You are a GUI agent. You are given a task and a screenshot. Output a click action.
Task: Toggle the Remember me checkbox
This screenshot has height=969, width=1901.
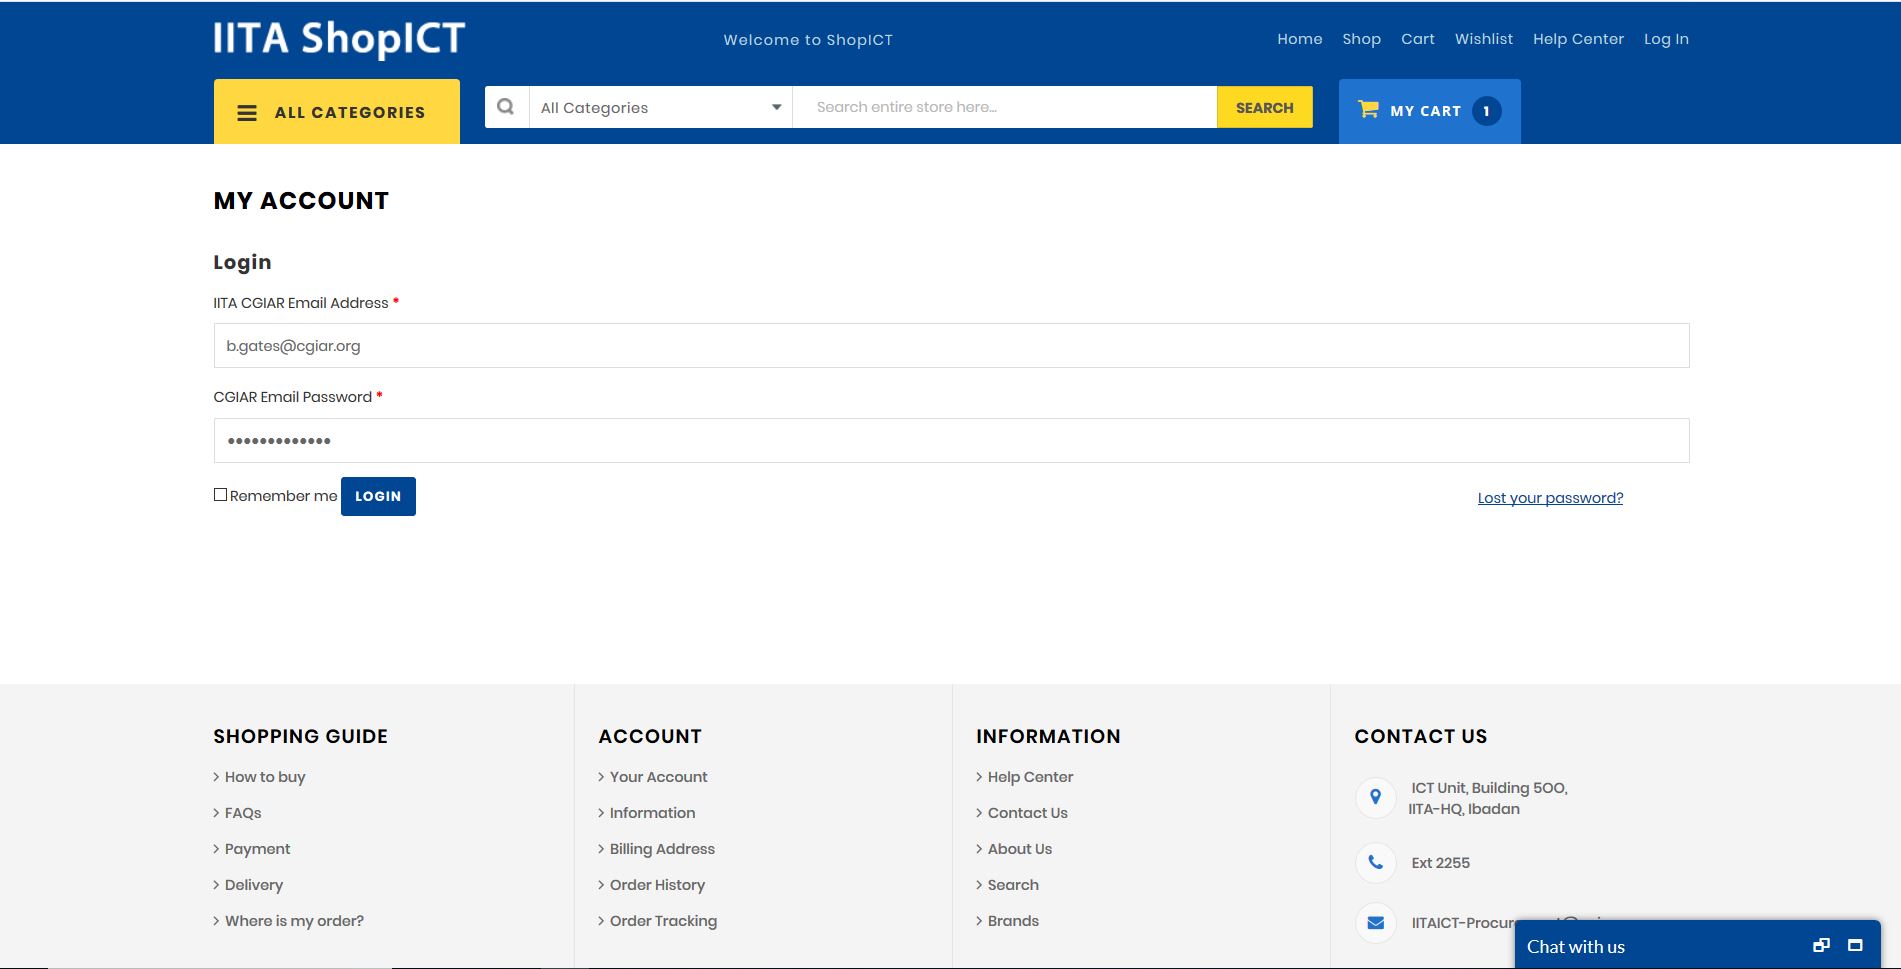pos(220,495)
